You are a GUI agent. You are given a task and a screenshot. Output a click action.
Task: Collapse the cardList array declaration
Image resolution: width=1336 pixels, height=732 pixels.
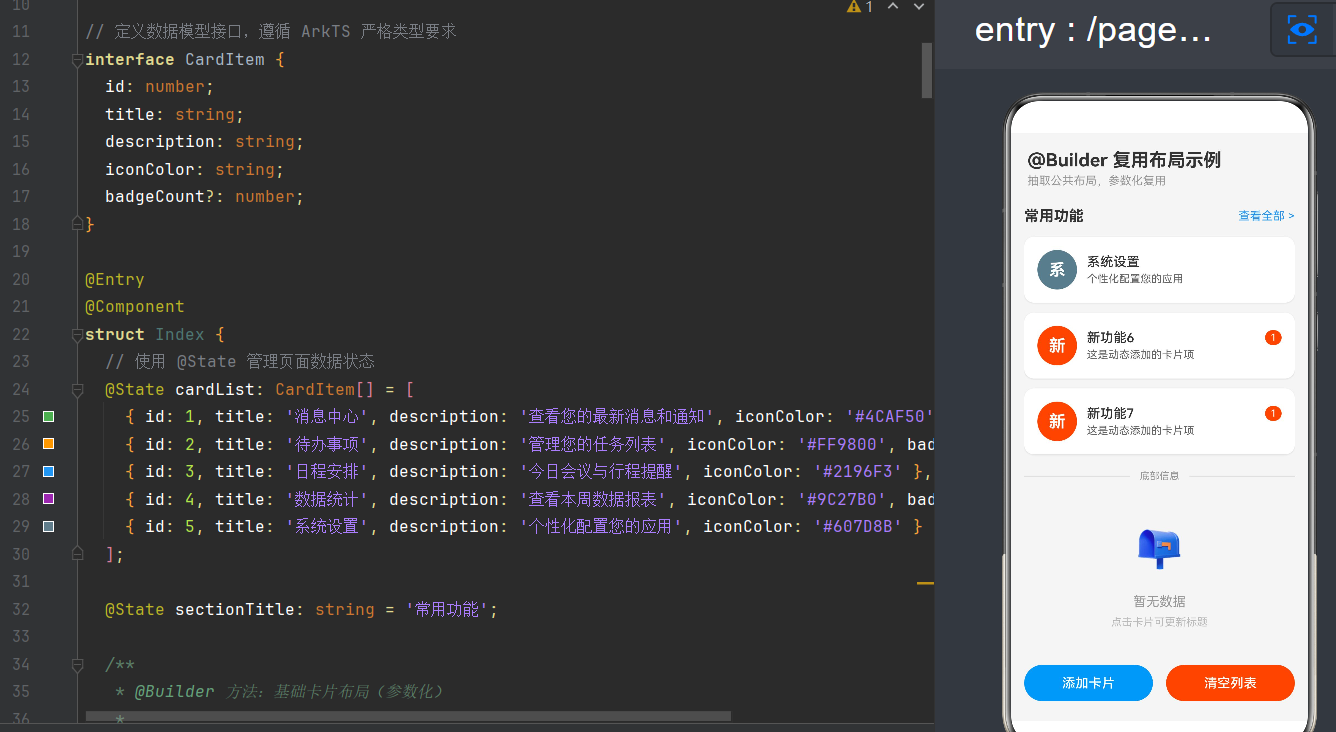(x=77, y=390)
